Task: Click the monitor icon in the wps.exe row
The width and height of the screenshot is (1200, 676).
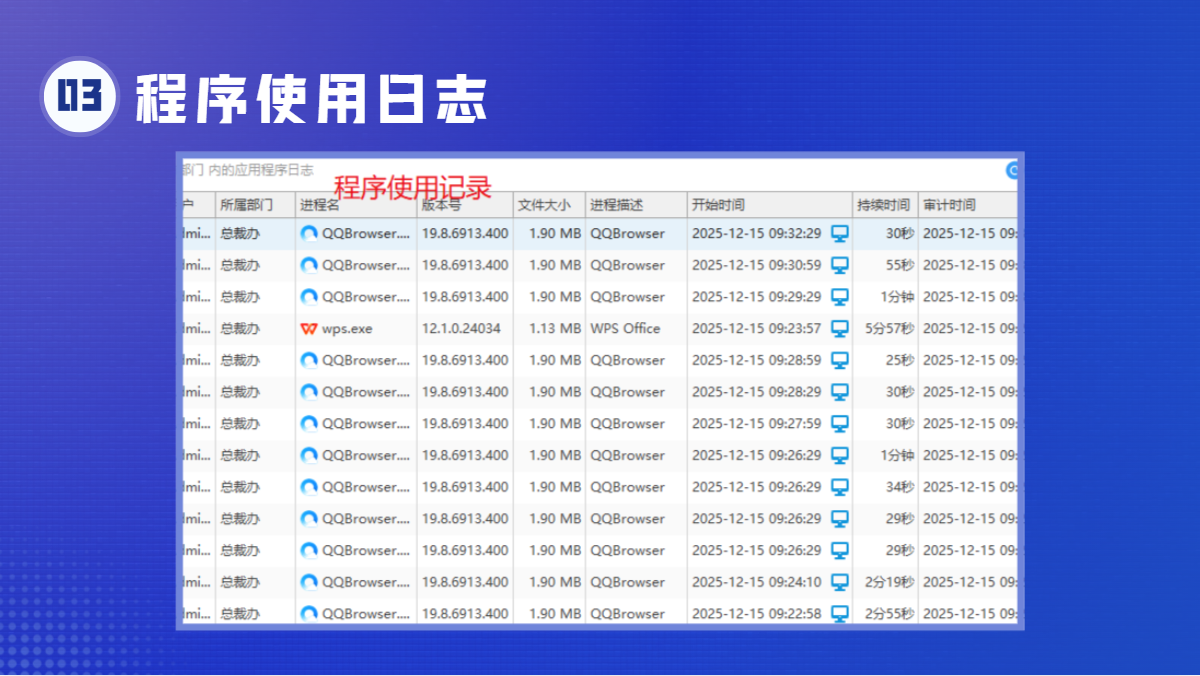Action: click(840, 329)
